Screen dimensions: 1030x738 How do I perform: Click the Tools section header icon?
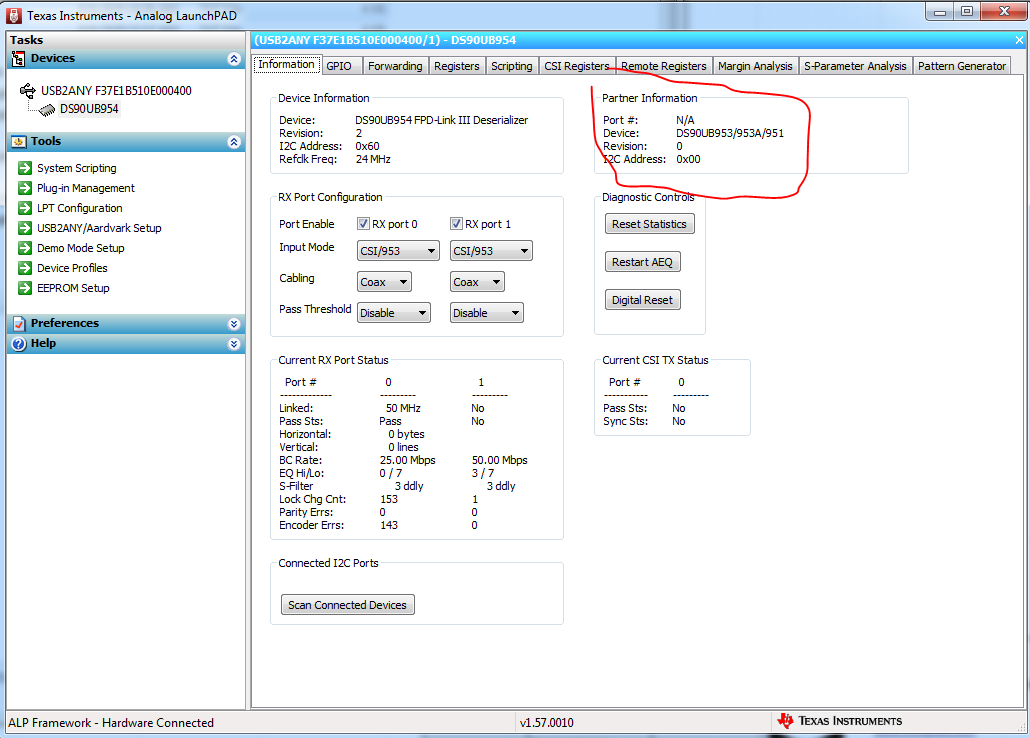(x=18, y=142)
